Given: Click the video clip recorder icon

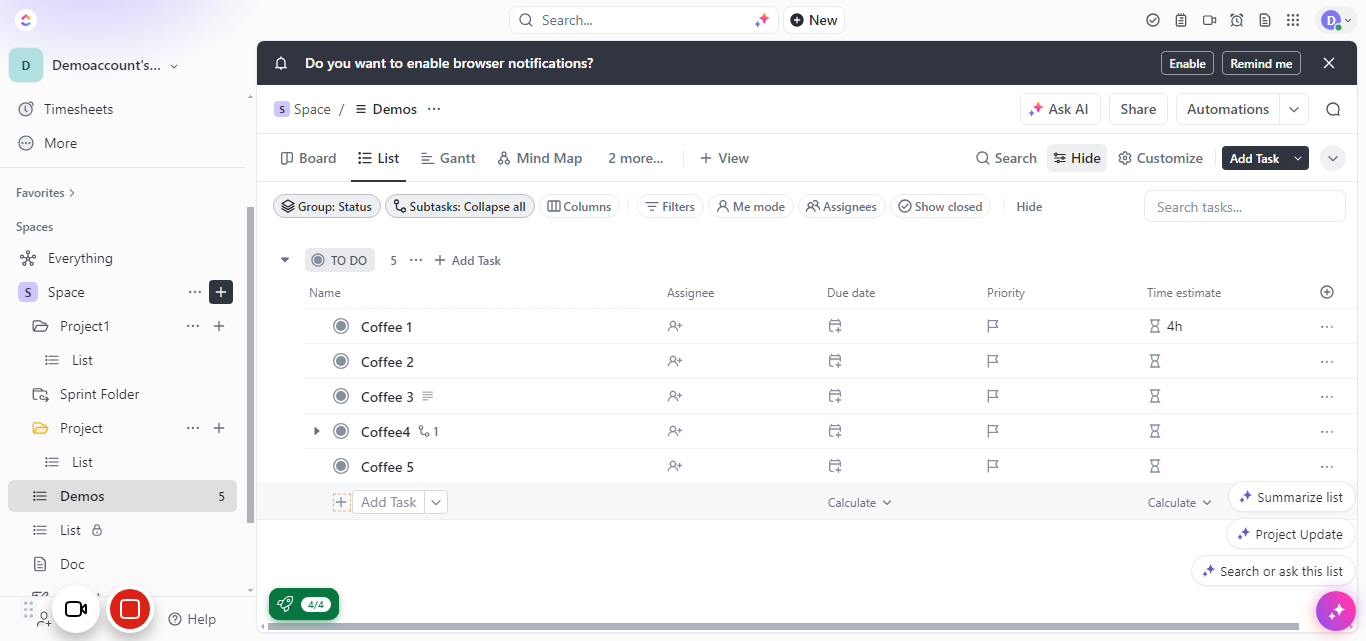Looking at the screenshot, I should (1209, 20).
